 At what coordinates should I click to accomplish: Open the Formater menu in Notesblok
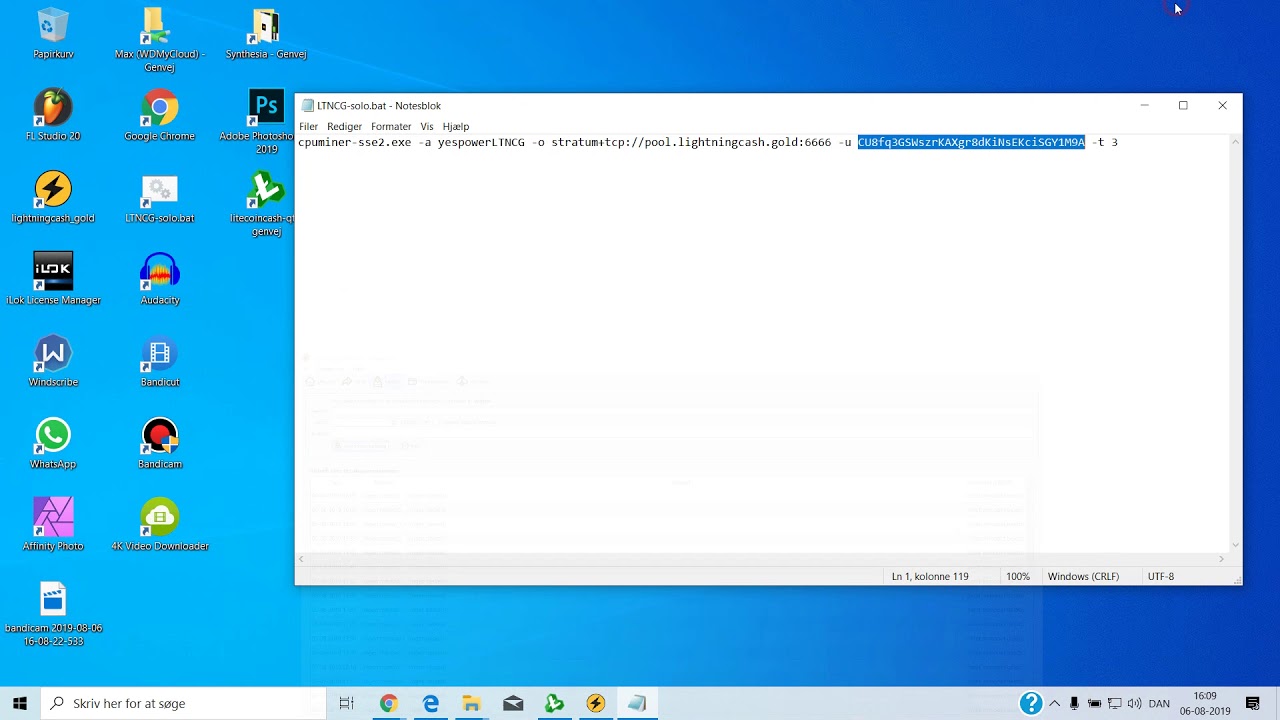click(391, 126)
